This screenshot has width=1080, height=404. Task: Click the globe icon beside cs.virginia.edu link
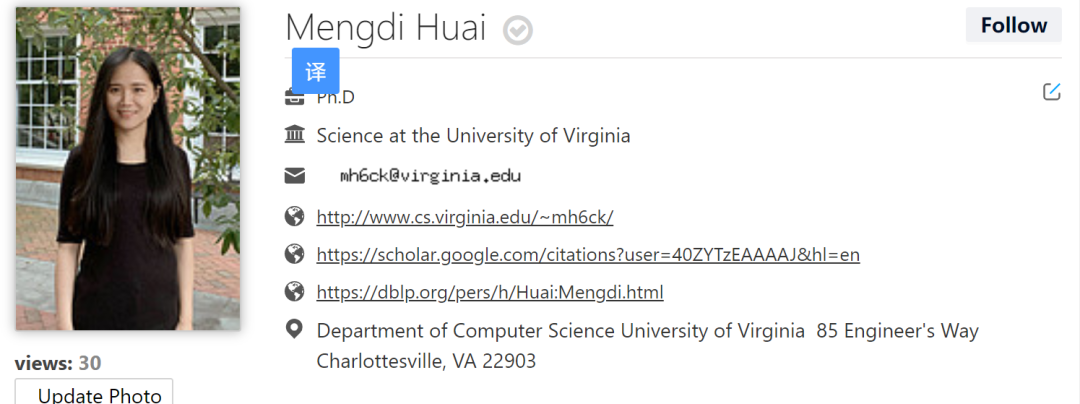[294, 216]
